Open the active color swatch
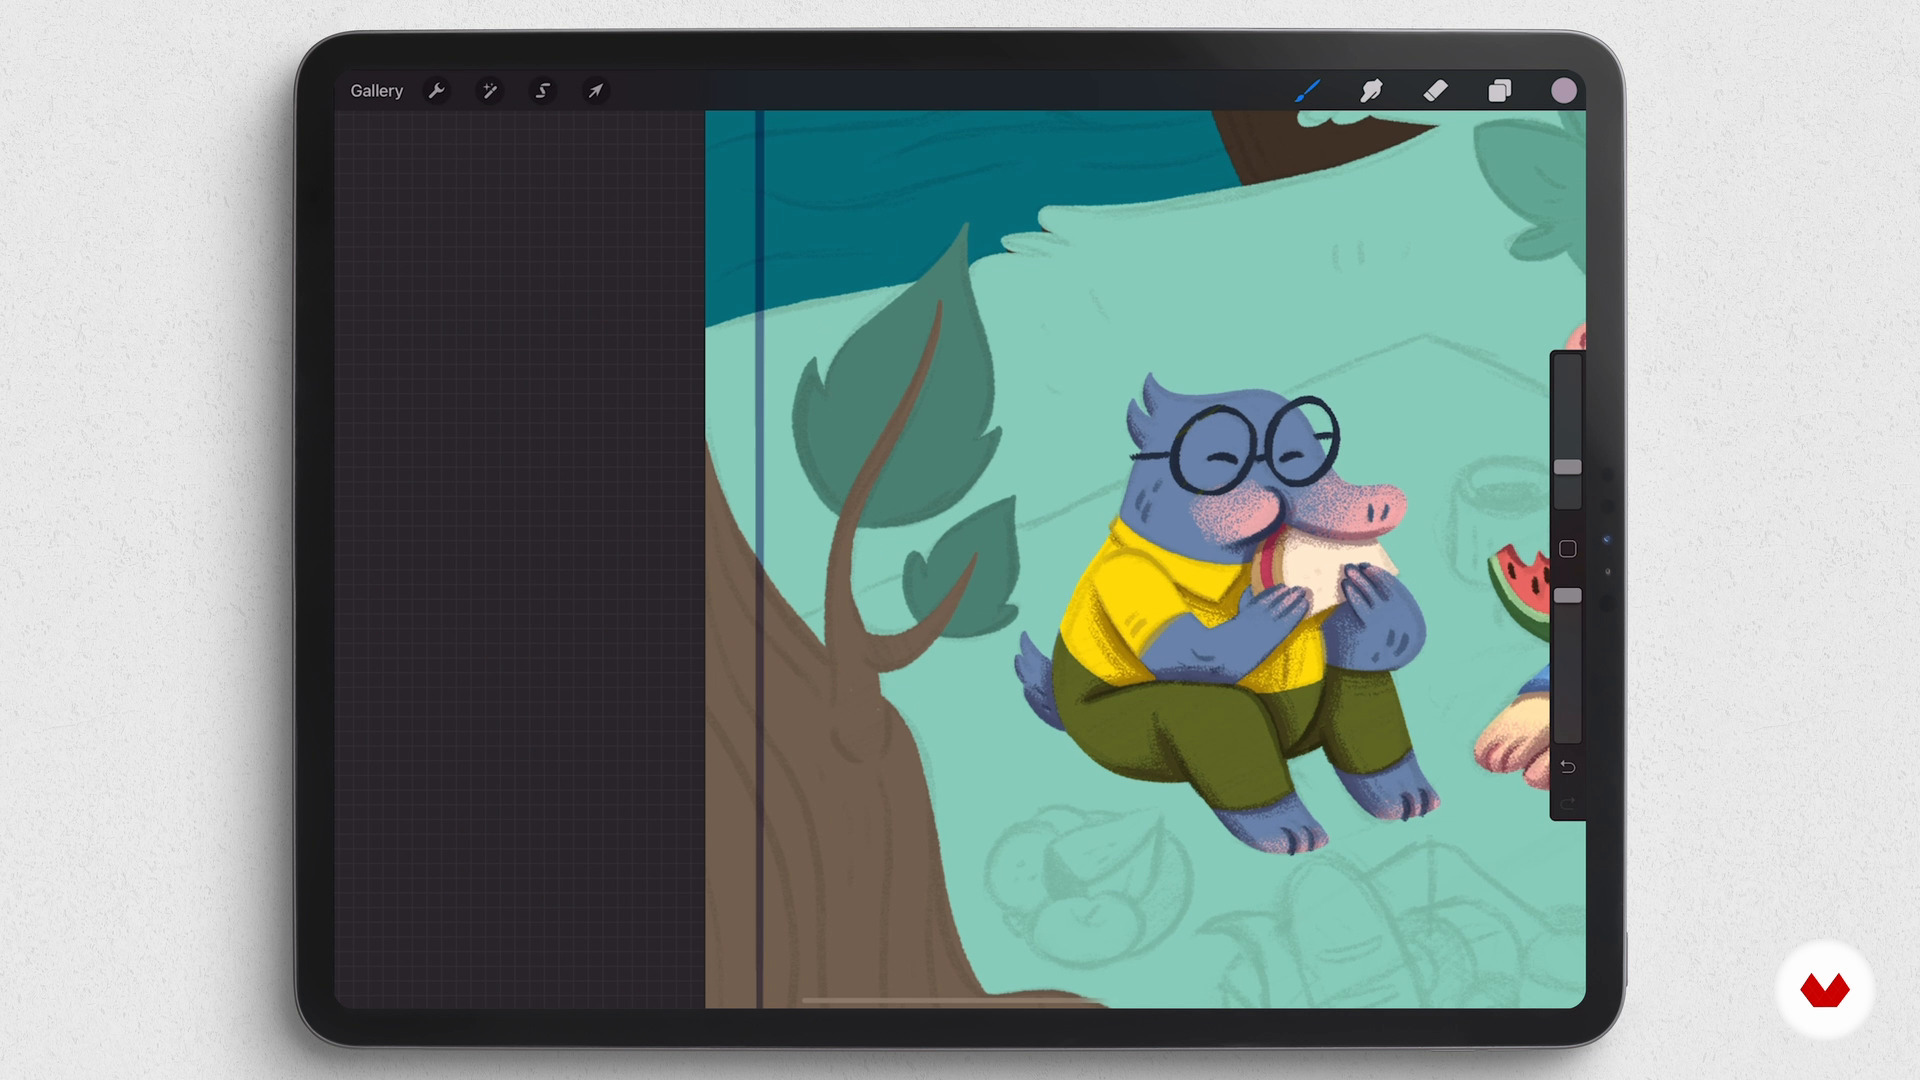Image resolution: width=1920 pixels, height=1080 pixels. [x=1564, y=91]
